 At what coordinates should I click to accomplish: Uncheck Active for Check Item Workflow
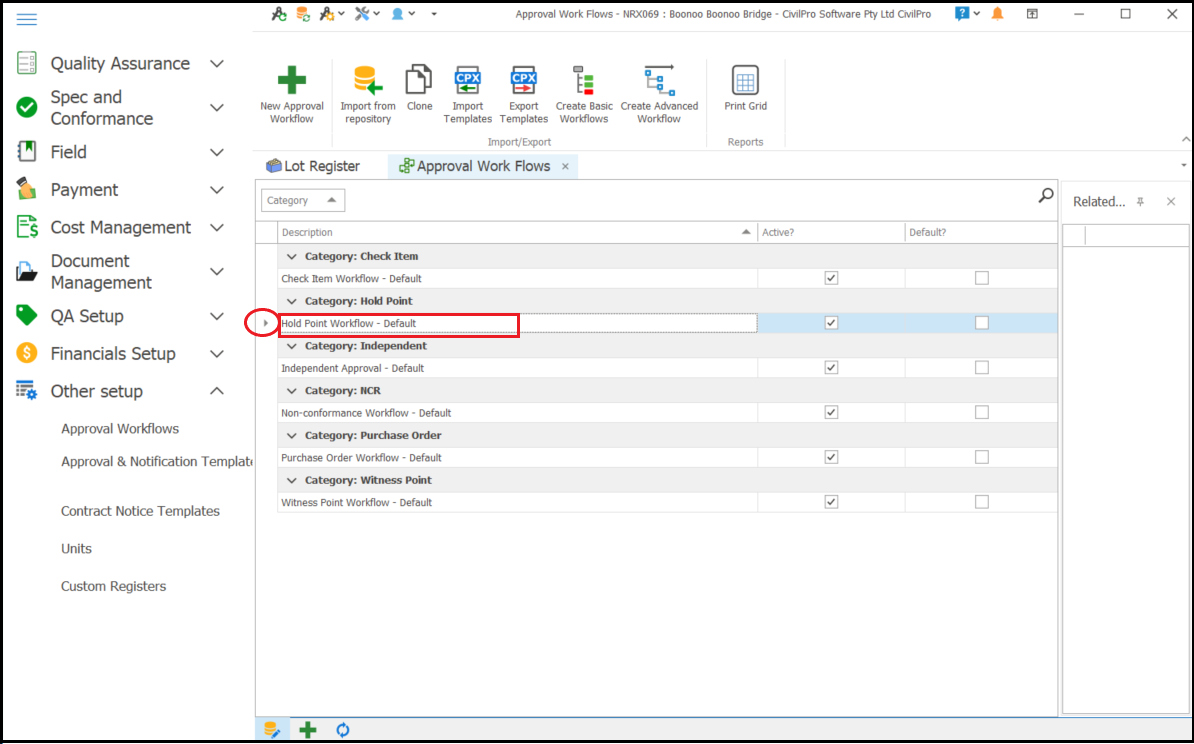[x=831, y=278]
